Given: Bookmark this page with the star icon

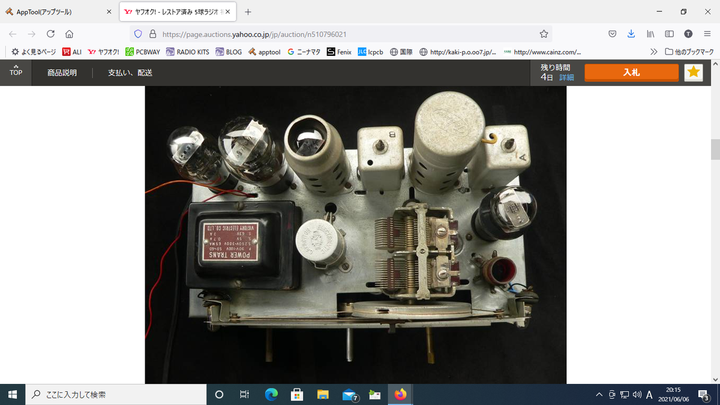Looking at the screenshot, I should coord(543,33).
